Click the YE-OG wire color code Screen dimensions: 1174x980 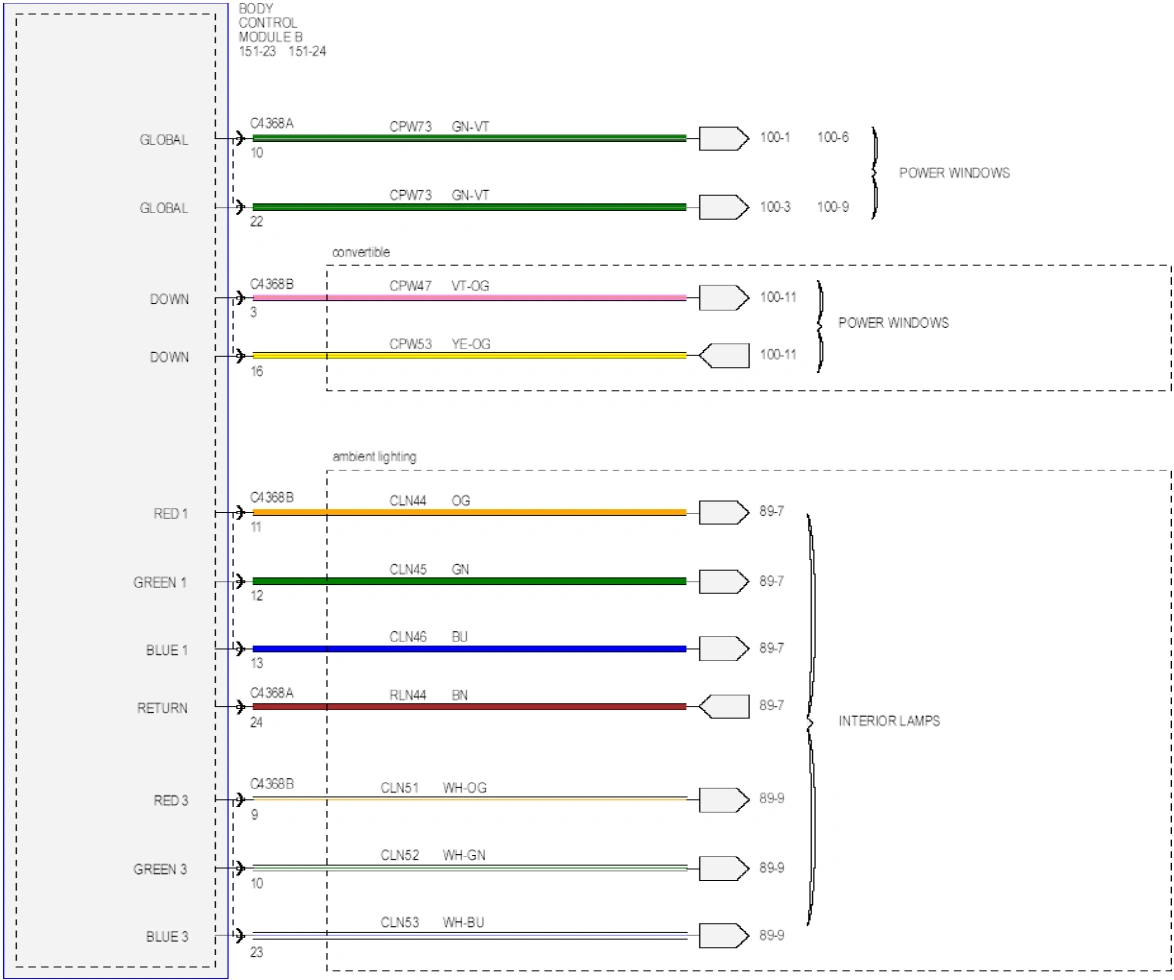tap(471, 344)
